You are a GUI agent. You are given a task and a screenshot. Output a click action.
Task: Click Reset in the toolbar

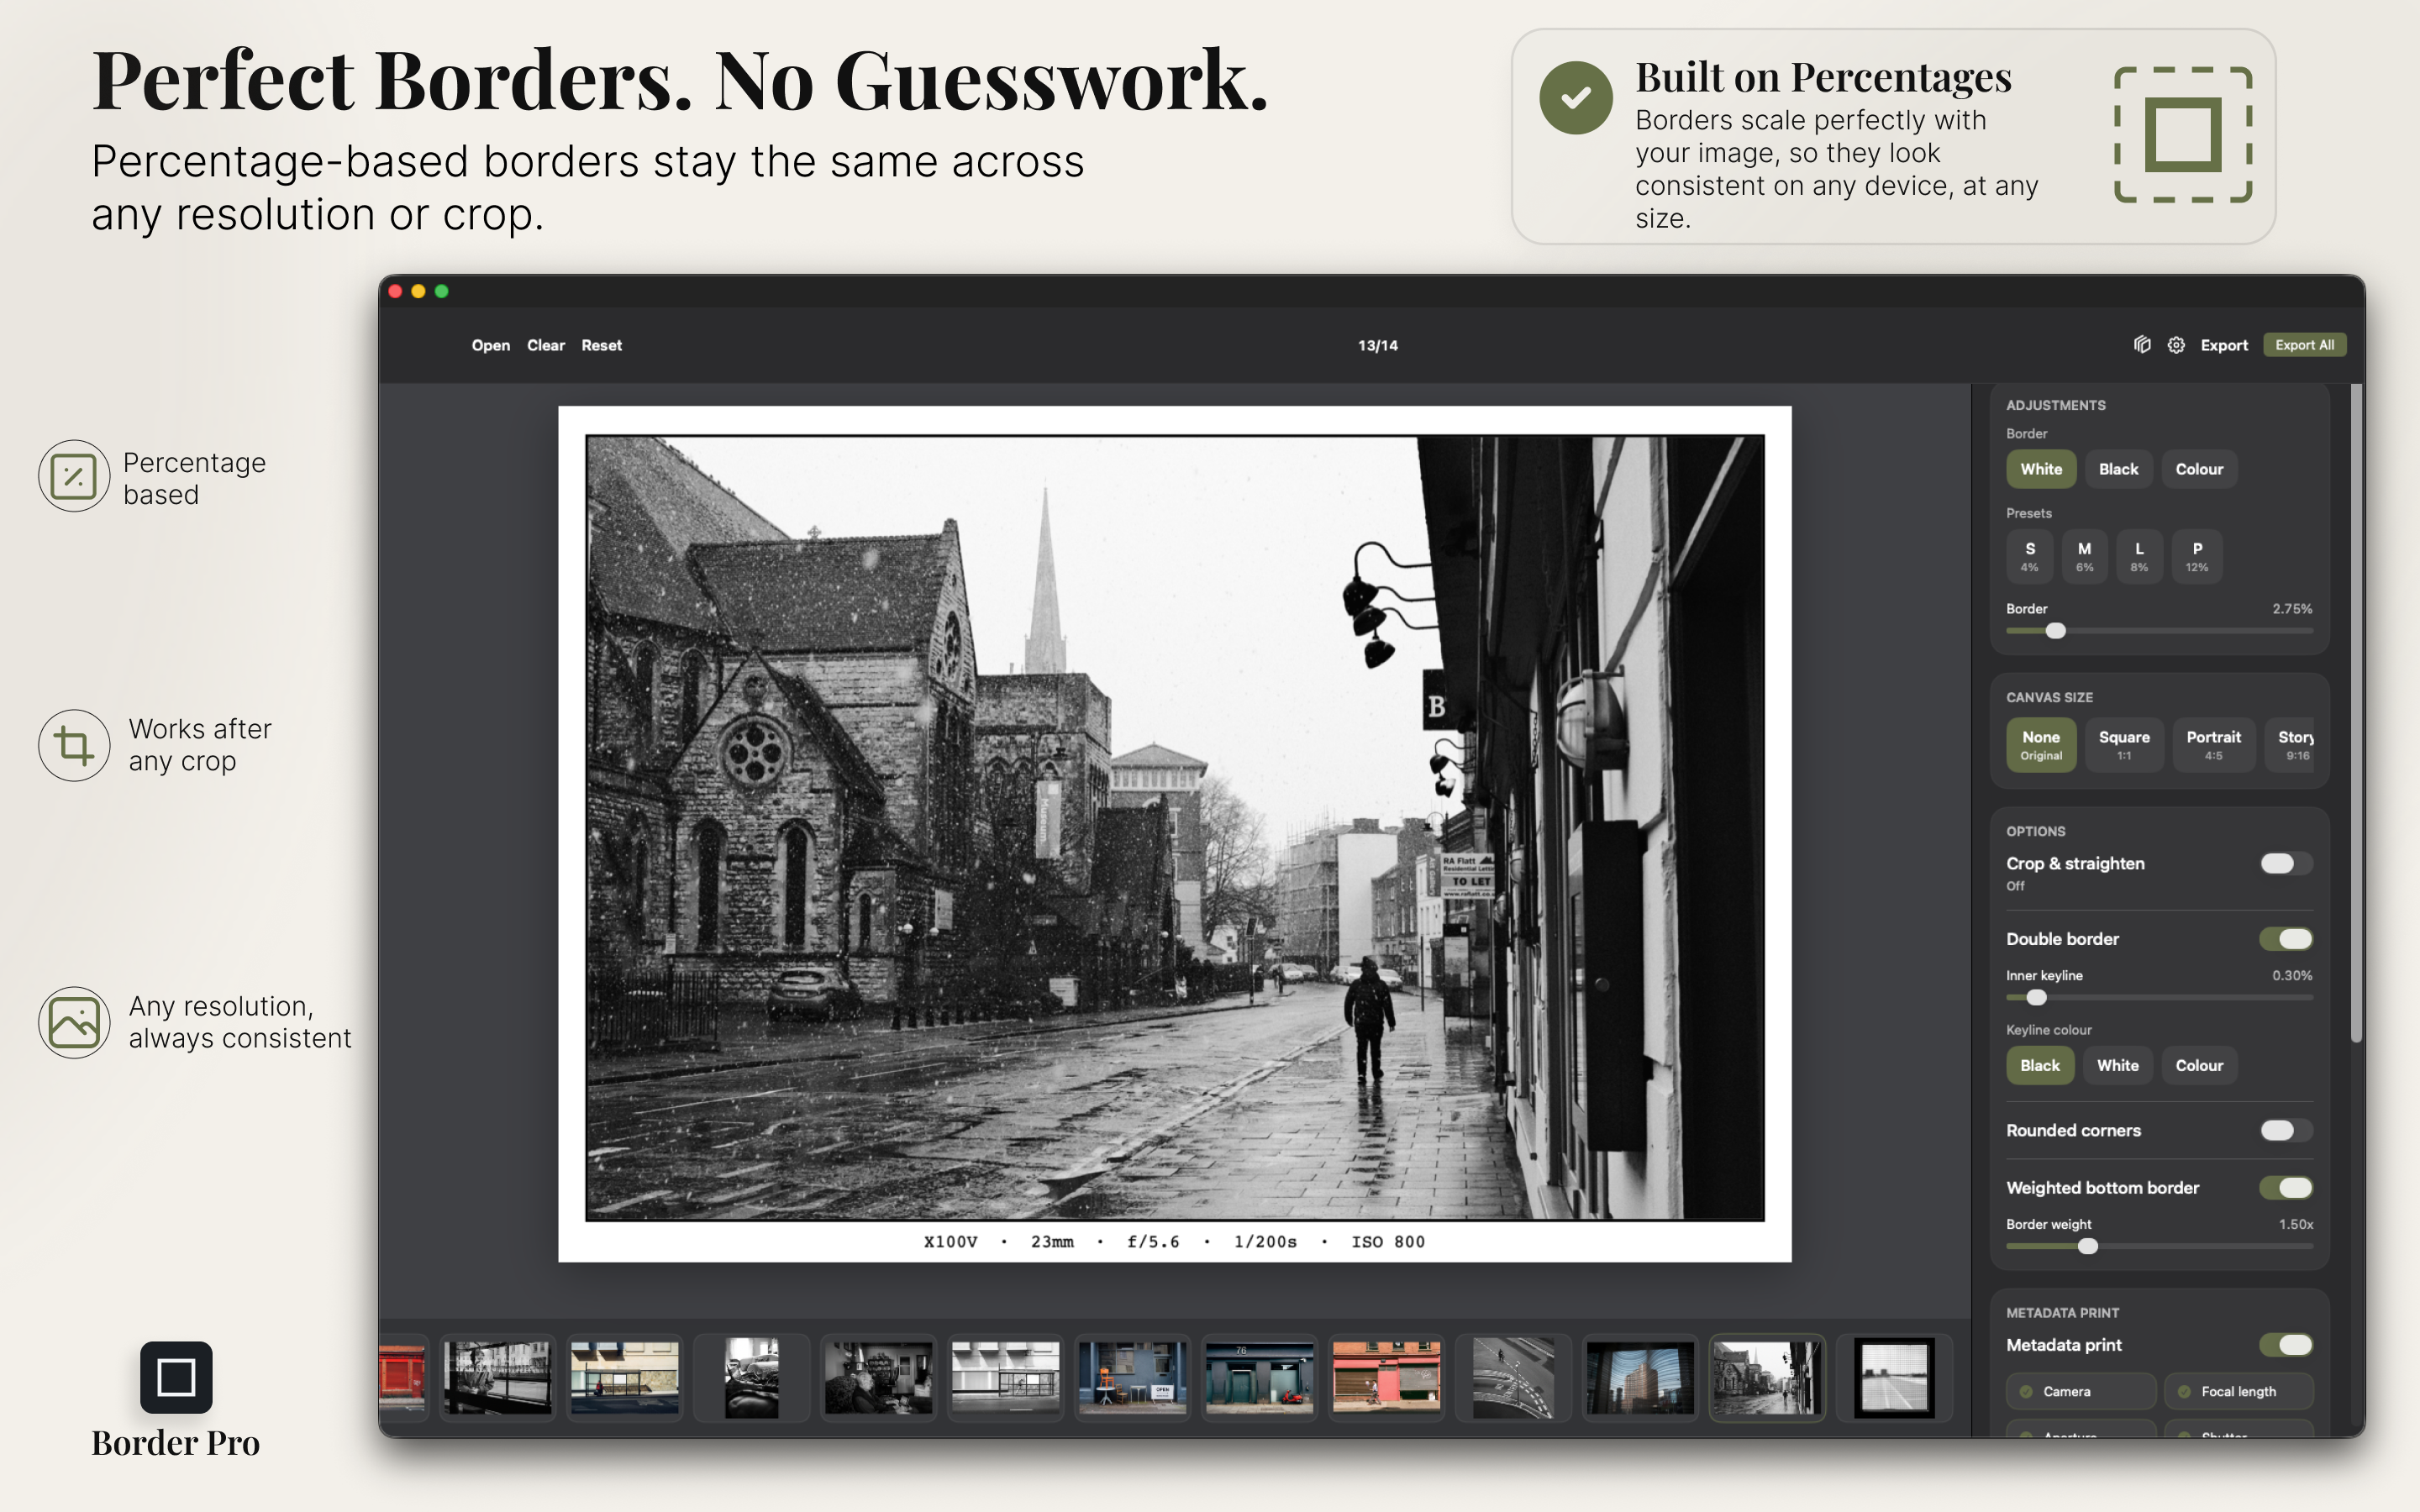coord(601,345)
